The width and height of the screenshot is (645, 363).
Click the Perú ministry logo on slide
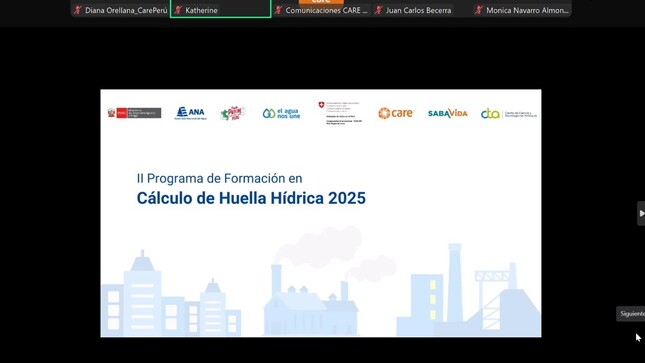point(135,113)
